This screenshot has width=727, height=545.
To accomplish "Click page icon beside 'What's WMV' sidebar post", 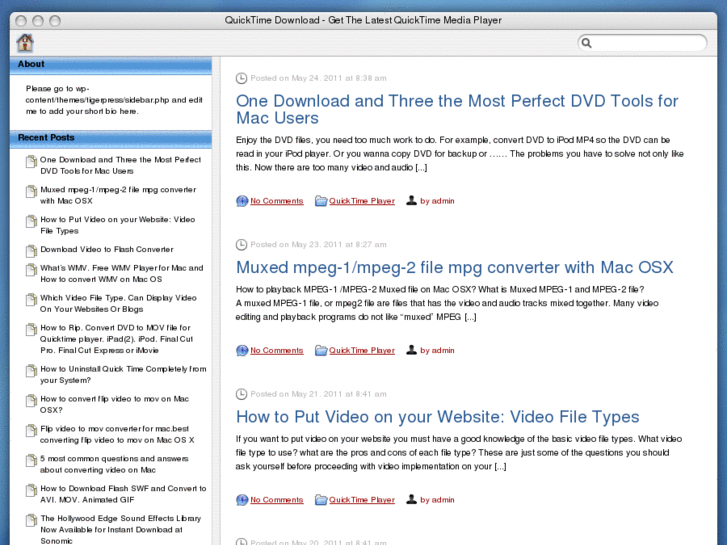I will 31,269.
